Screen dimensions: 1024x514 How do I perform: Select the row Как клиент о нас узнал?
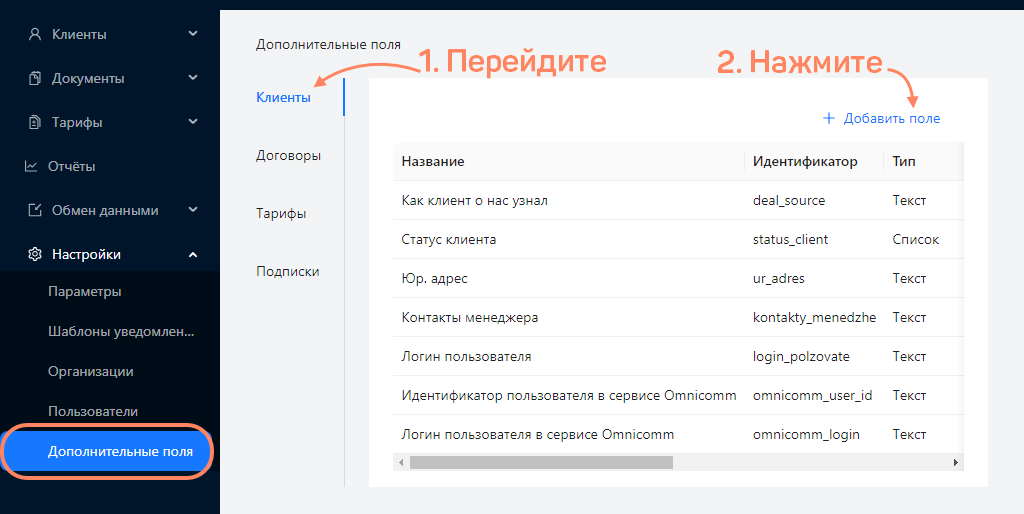tap(678, 201)
